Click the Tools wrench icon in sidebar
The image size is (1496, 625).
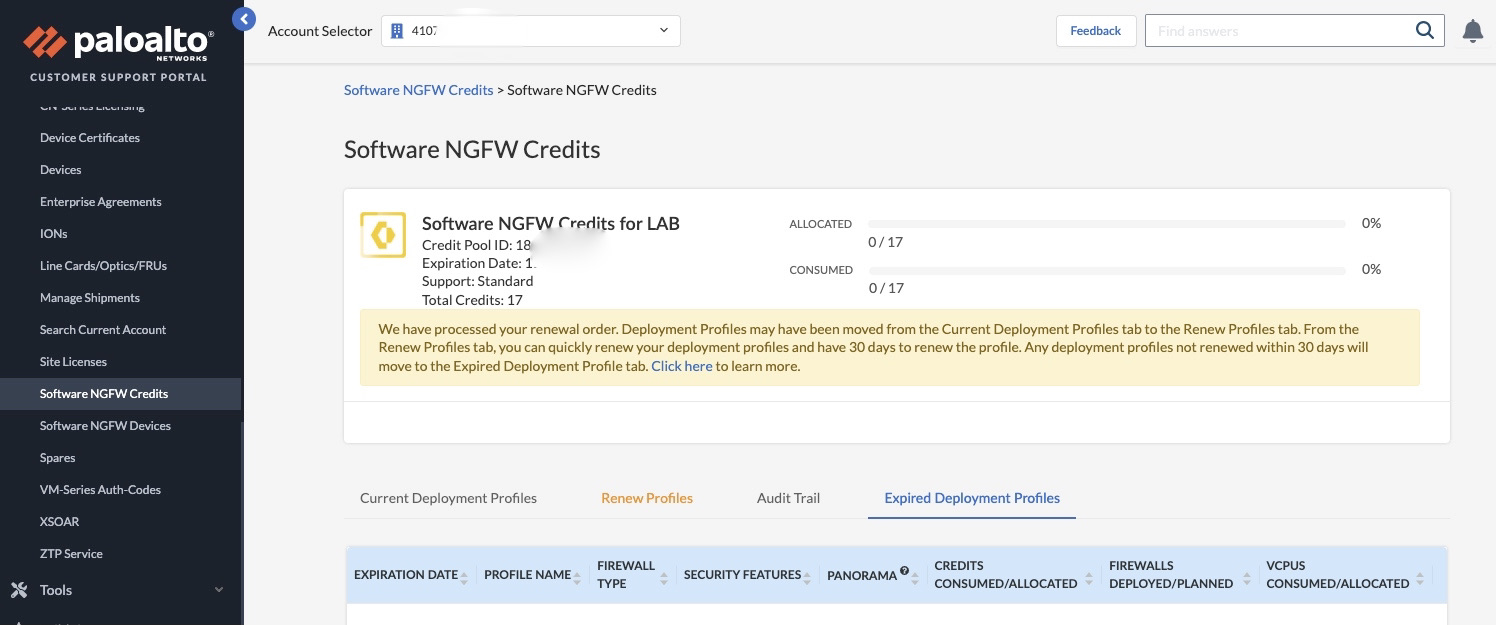pyautogui.click(x=18, y=590)
